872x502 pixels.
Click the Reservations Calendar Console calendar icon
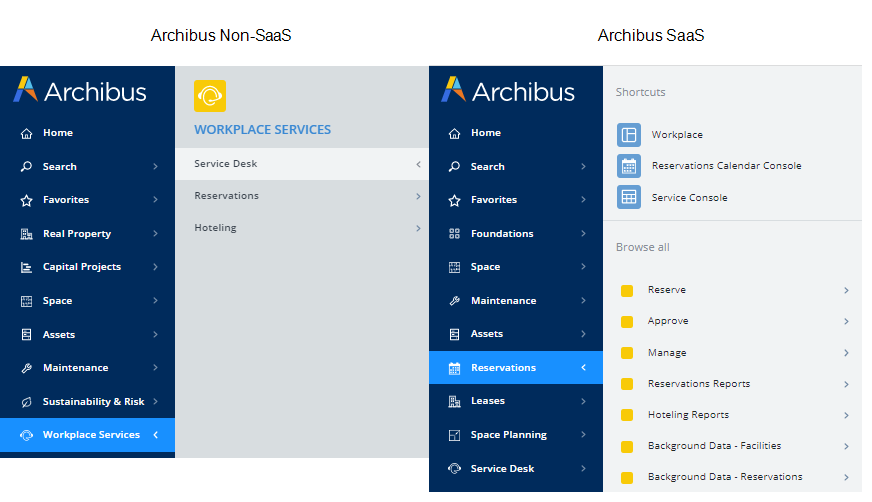[629, 166]
